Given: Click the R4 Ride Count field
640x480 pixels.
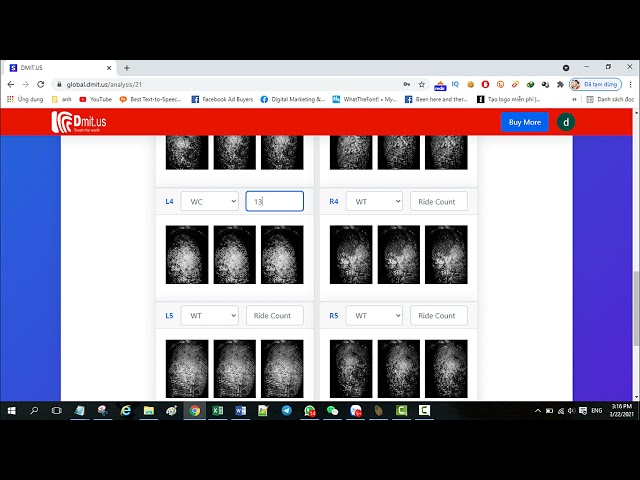Looking at the screenshot, I should point(439,201).
